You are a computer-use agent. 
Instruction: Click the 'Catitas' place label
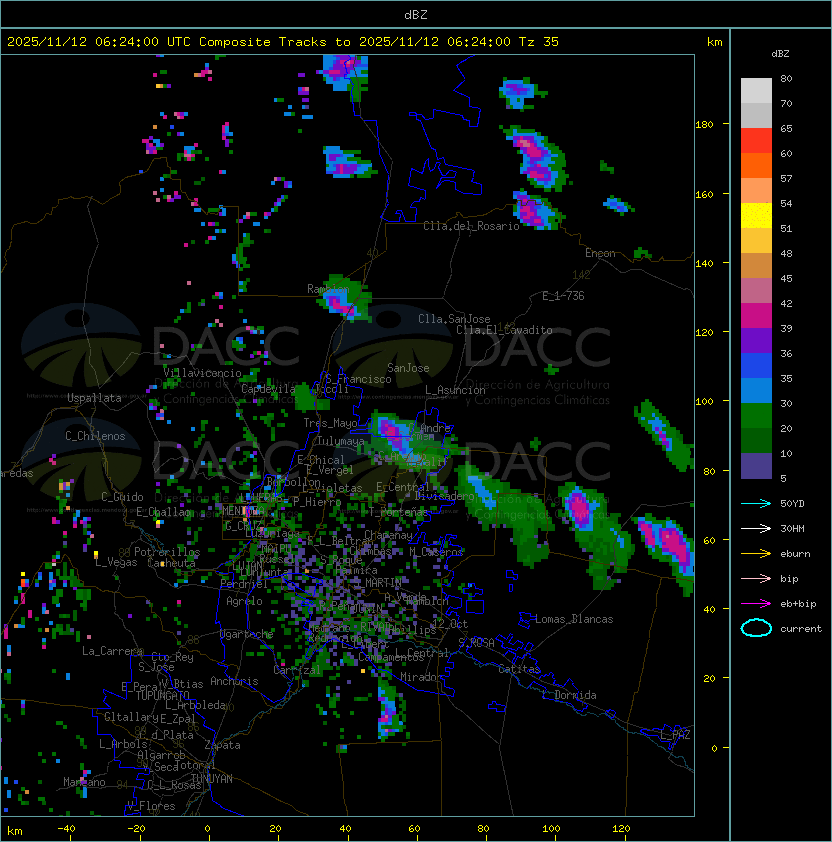pyautogui.click(x=519, y=669)
